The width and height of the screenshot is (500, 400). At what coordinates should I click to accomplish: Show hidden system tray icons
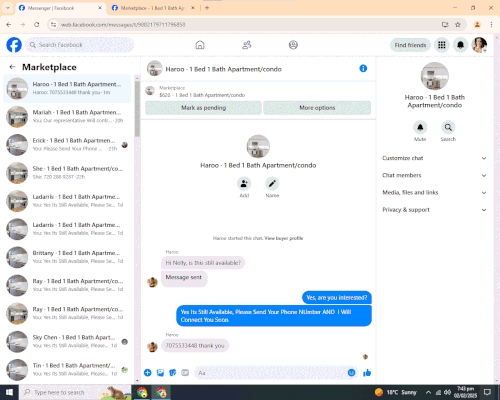[428, 392]
